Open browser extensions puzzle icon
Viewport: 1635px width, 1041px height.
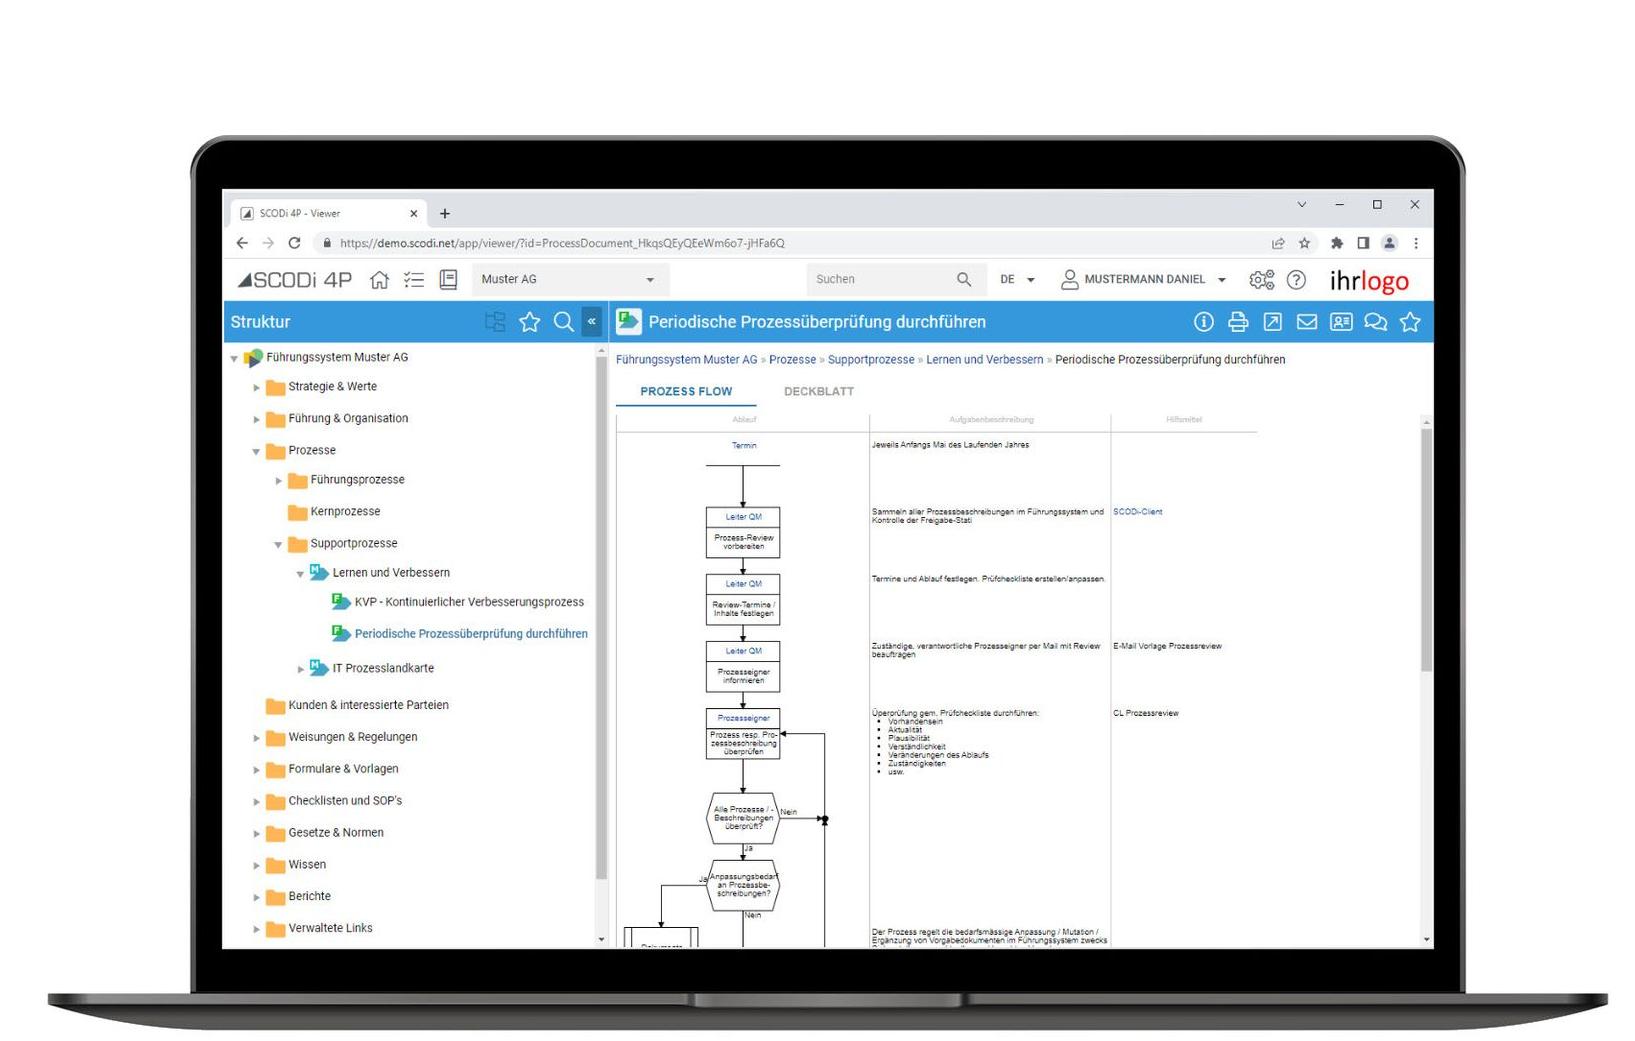coord(1337,243)
